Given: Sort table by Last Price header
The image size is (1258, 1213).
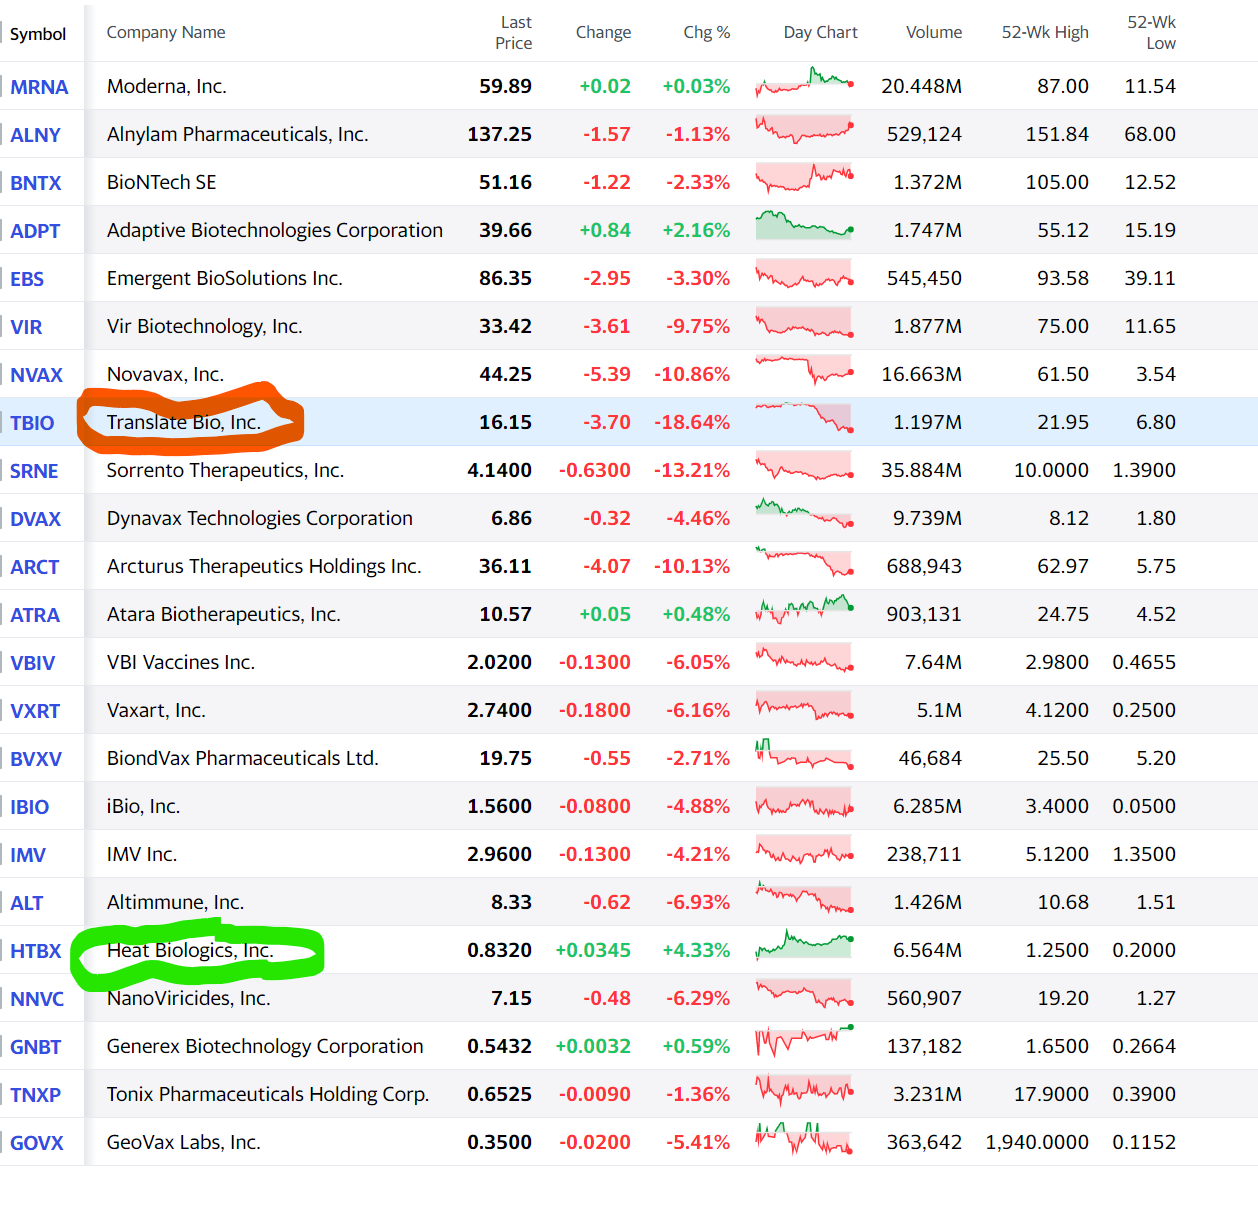Looking at the screenshot, I should pyautogui.click(x=514, y=33).
